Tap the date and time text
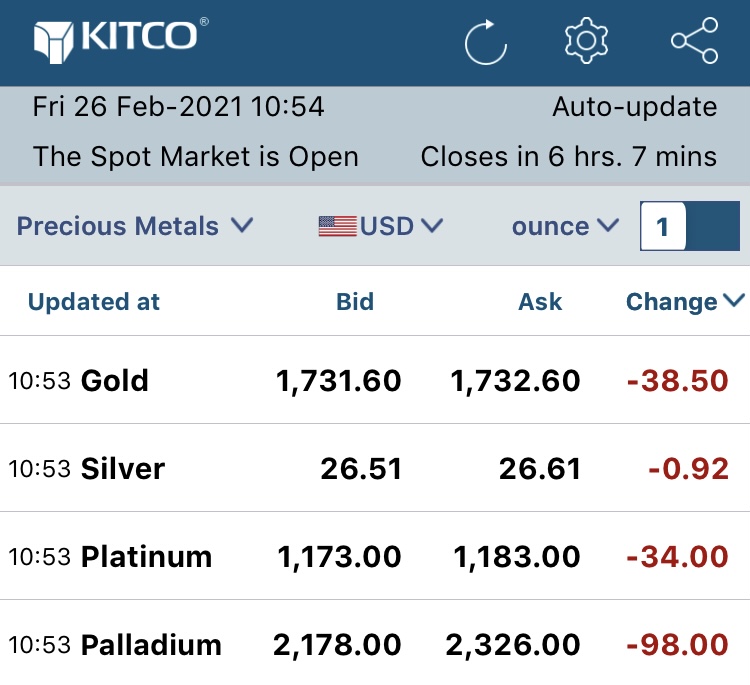 pos(178,106)
